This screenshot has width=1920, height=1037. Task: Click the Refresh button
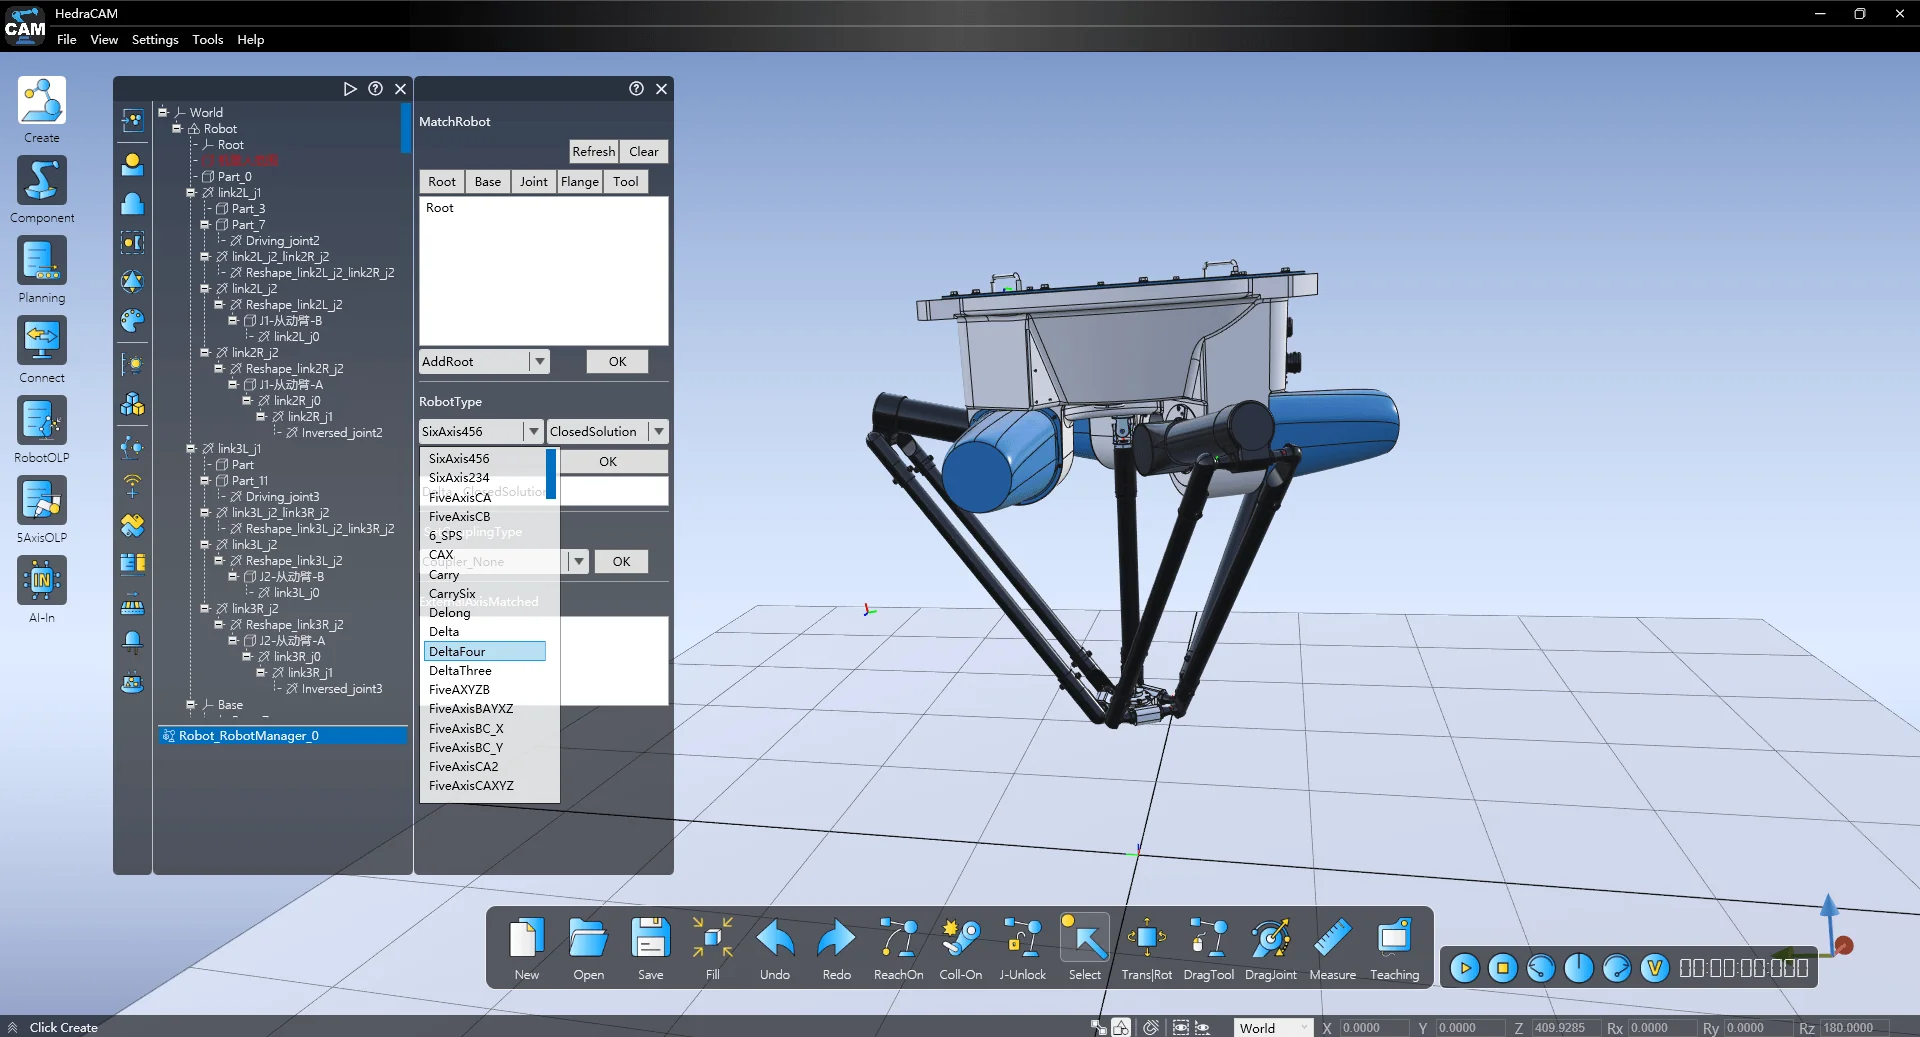pos(594,152)
